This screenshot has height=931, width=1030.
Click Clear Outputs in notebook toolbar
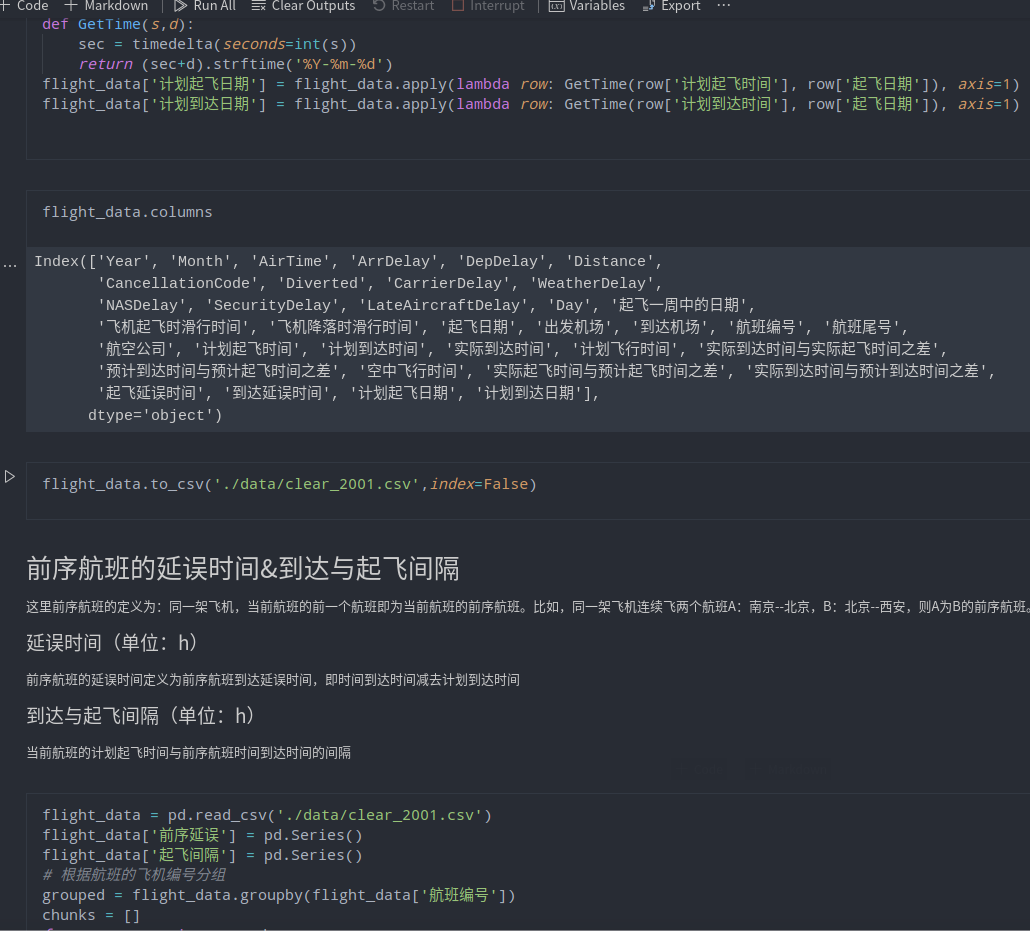click(x=303, y=6)
